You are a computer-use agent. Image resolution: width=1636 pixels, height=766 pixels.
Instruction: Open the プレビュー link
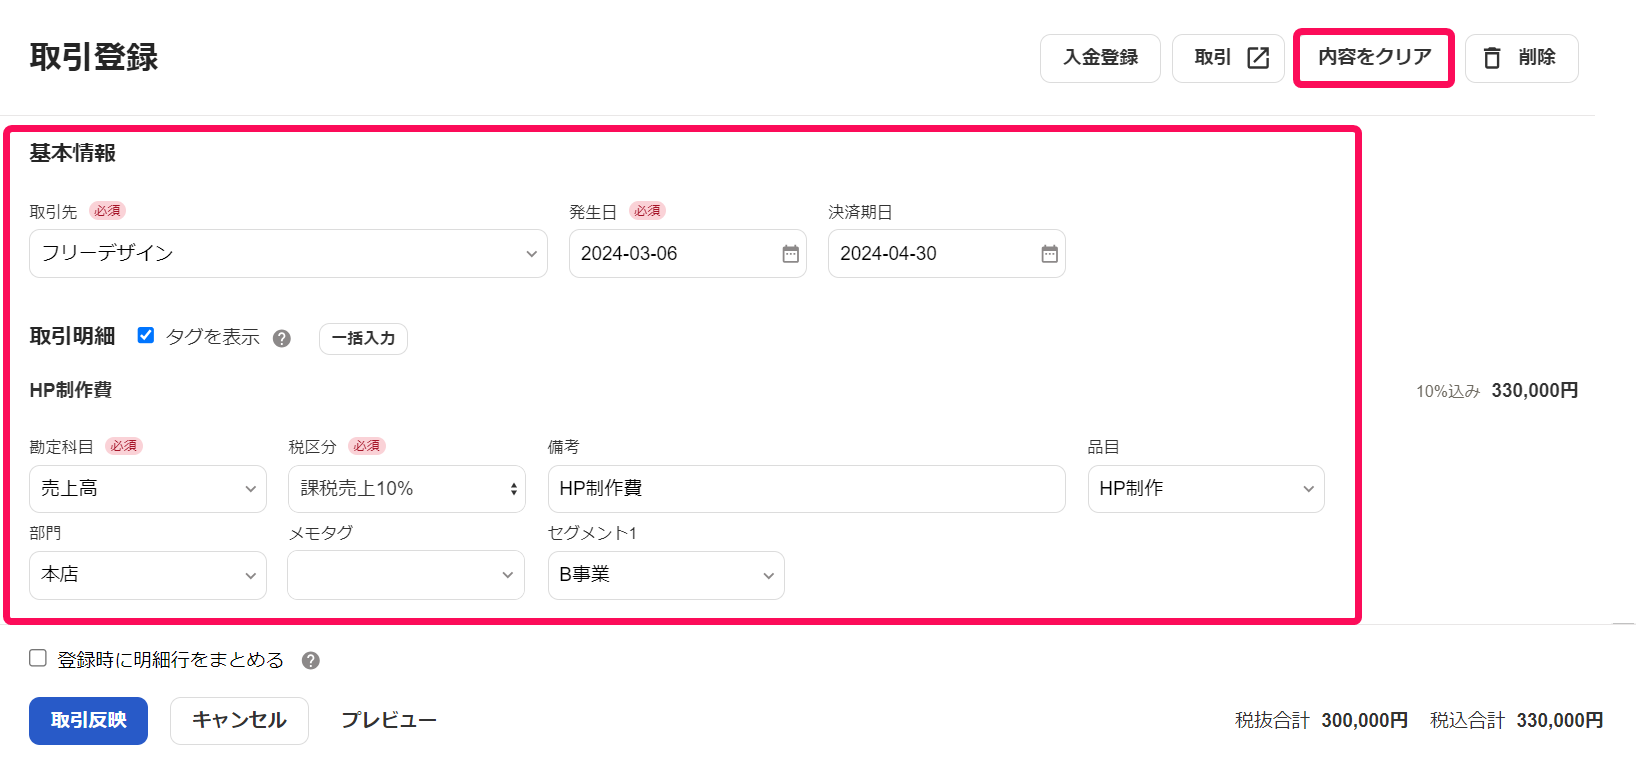tap(389, 721)
